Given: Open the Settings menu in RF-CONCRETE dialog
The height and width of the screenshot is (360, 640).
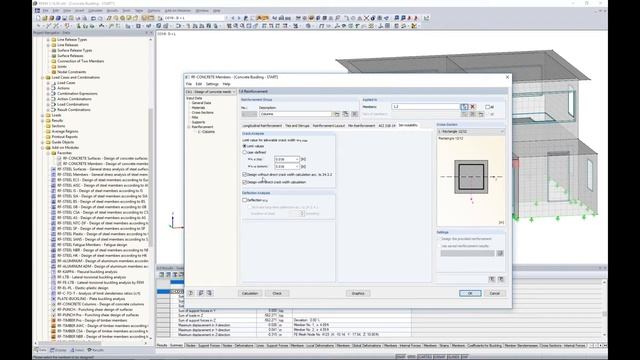Looking at the screenshot, I should click(x=212, y=84).
